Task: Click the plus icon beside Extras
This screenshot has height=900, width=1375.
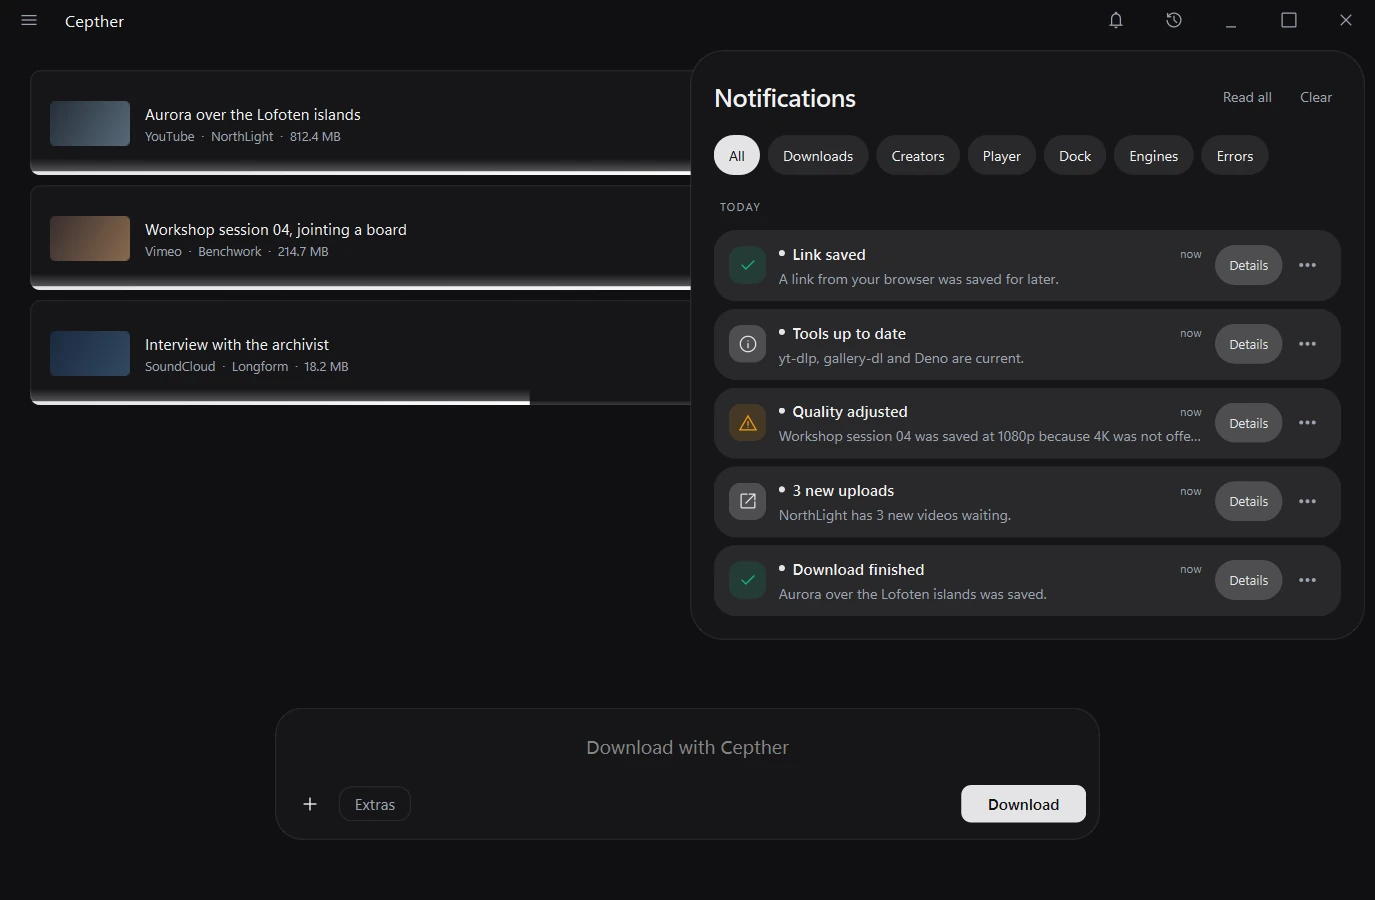Action: click(x=310, y=804)
